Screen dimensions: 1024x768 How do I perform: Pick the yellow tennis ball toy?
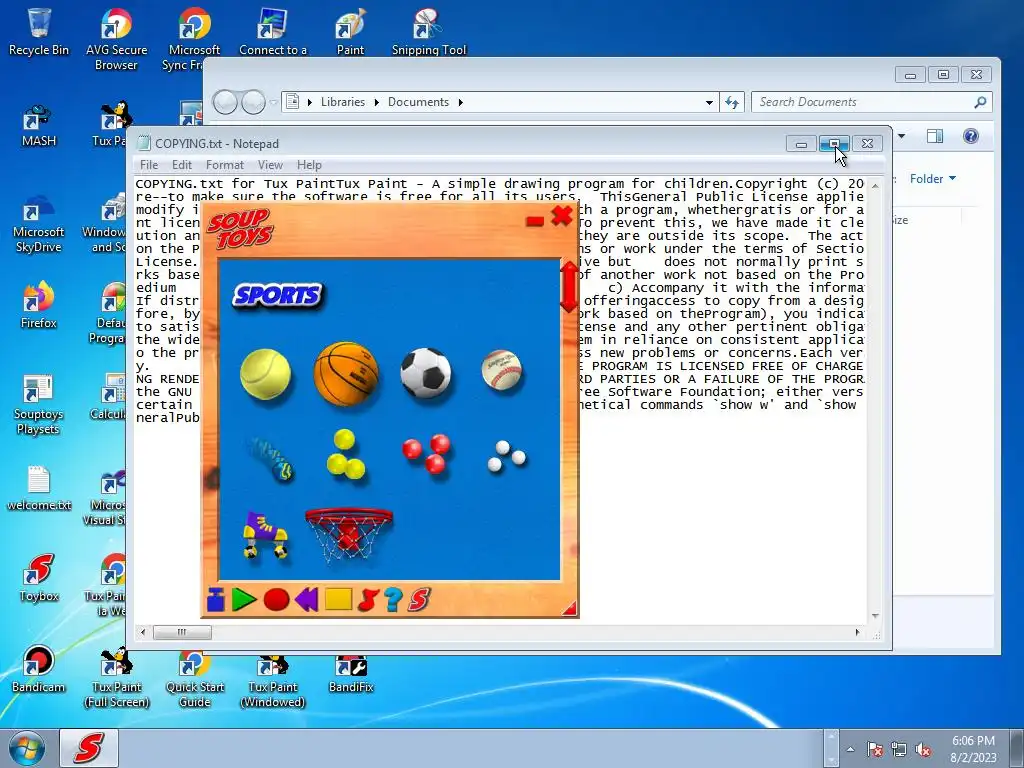coord(265,374)
